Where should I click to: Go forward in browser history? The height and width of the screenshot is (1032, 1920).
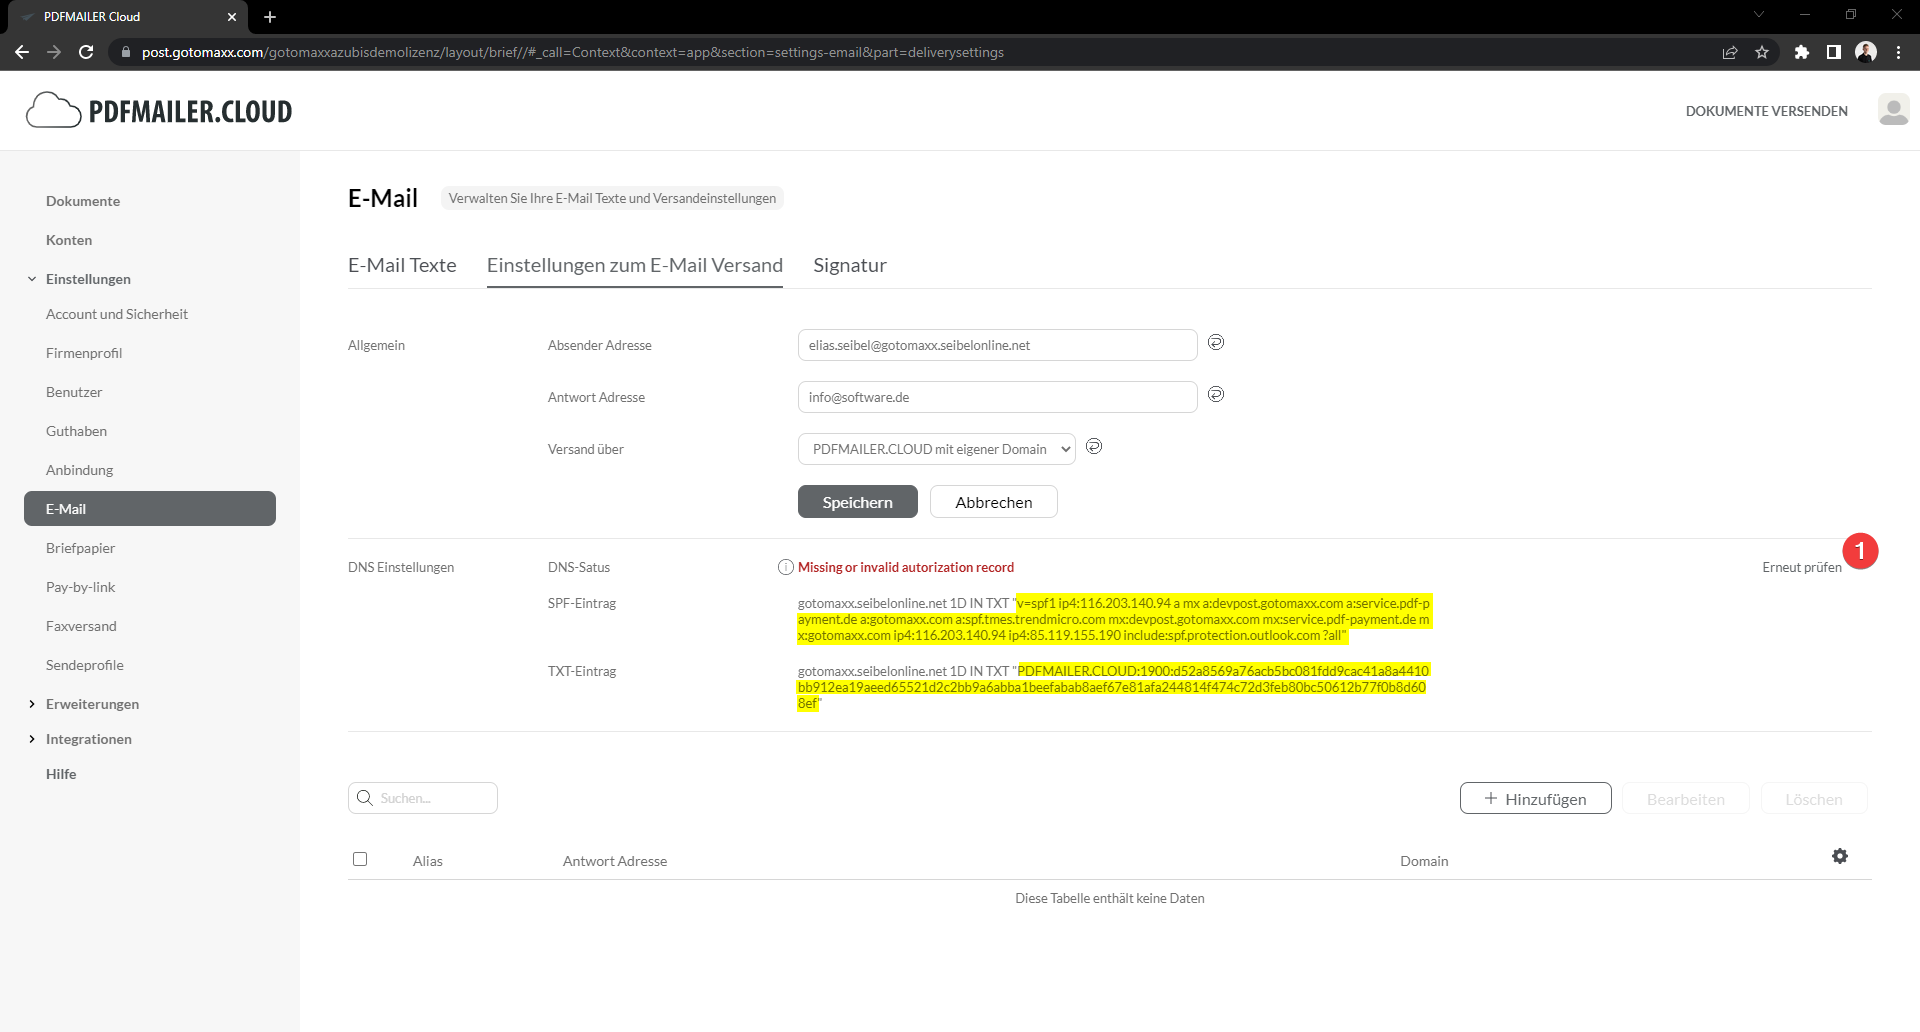point(54,52)
